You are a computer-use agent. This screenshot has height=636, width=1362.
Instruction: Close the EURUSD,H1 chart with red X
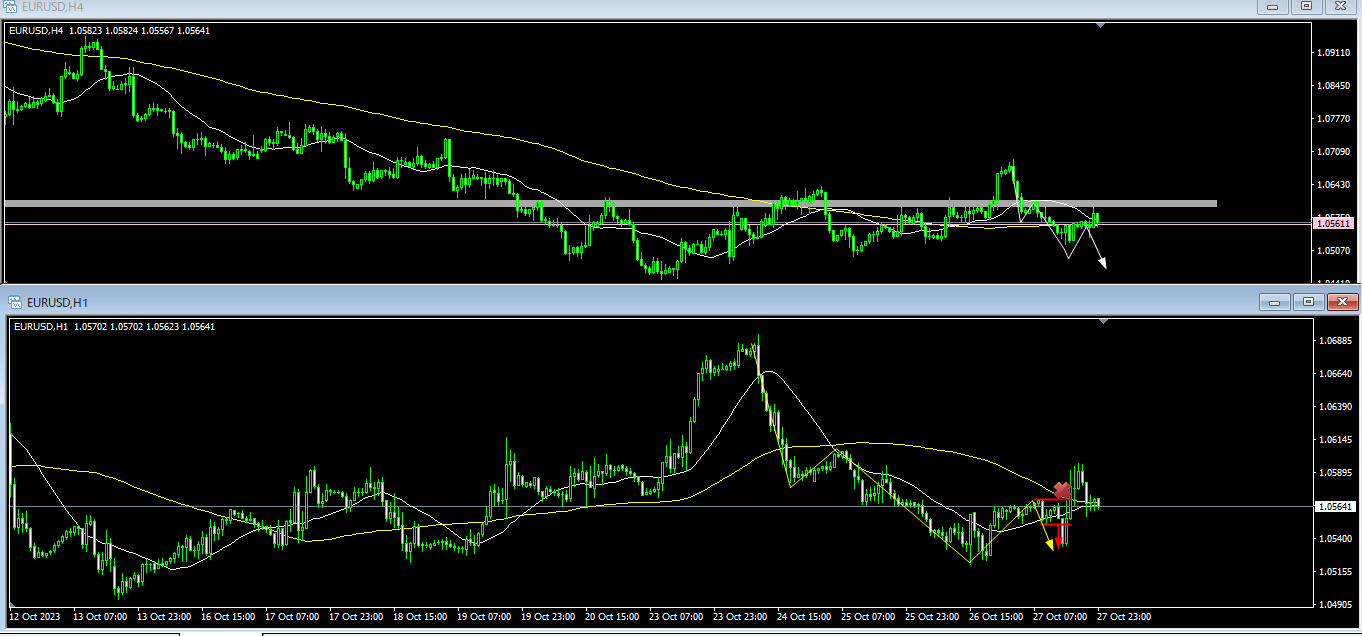(1343, 302)
